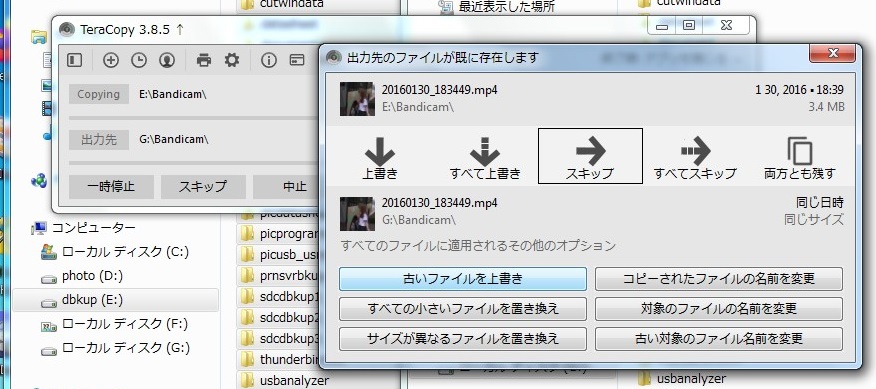The width and height of the screenshot is (876, 389).
Task: Choose すべて上書き overwrite all
Action: click(484, 156)
